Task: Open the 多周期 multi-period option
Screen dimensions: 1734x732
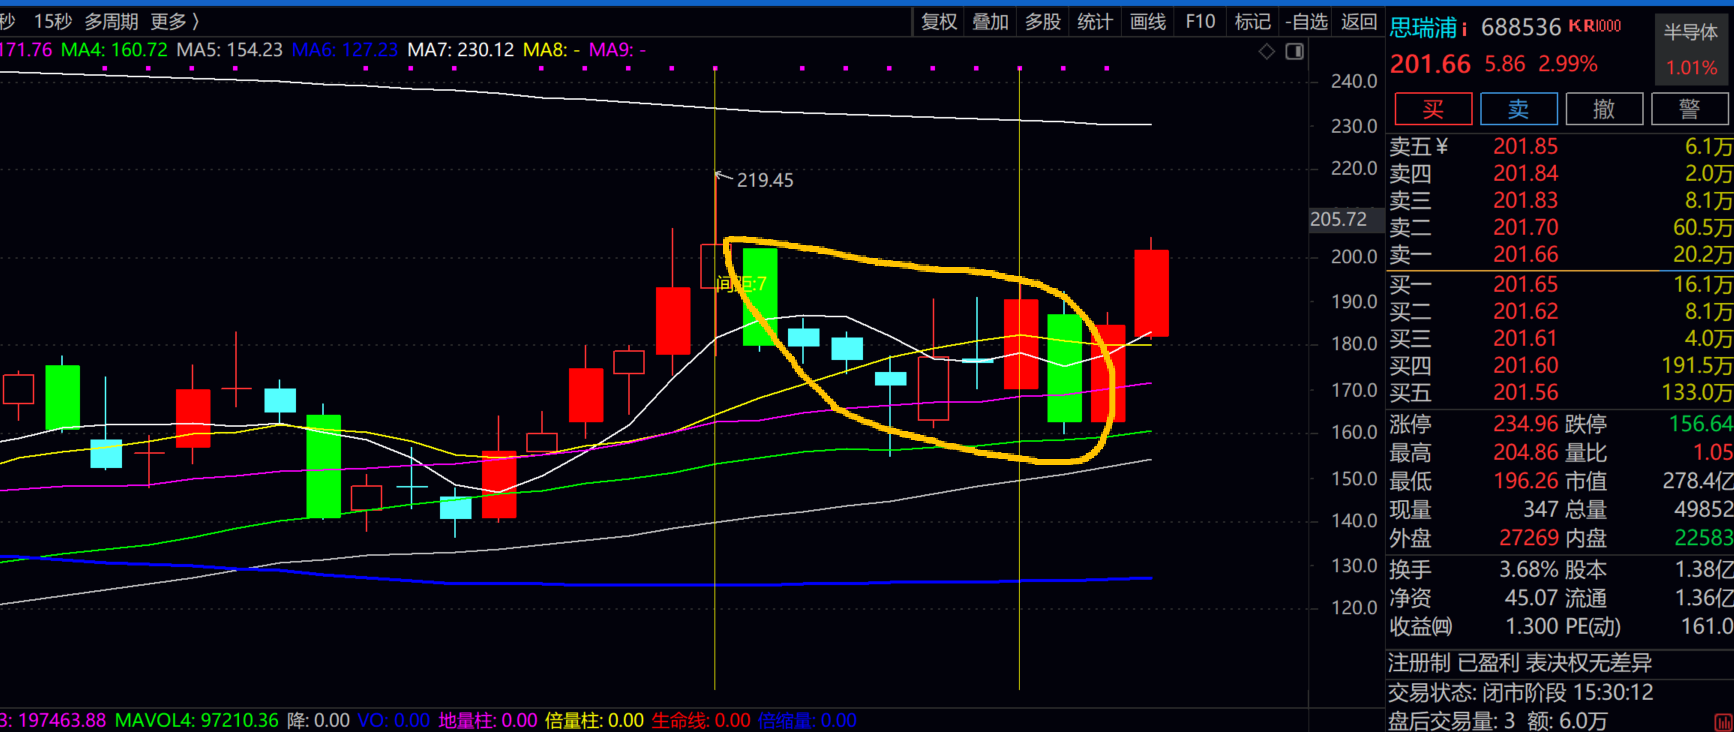Action: coord(110,21)
